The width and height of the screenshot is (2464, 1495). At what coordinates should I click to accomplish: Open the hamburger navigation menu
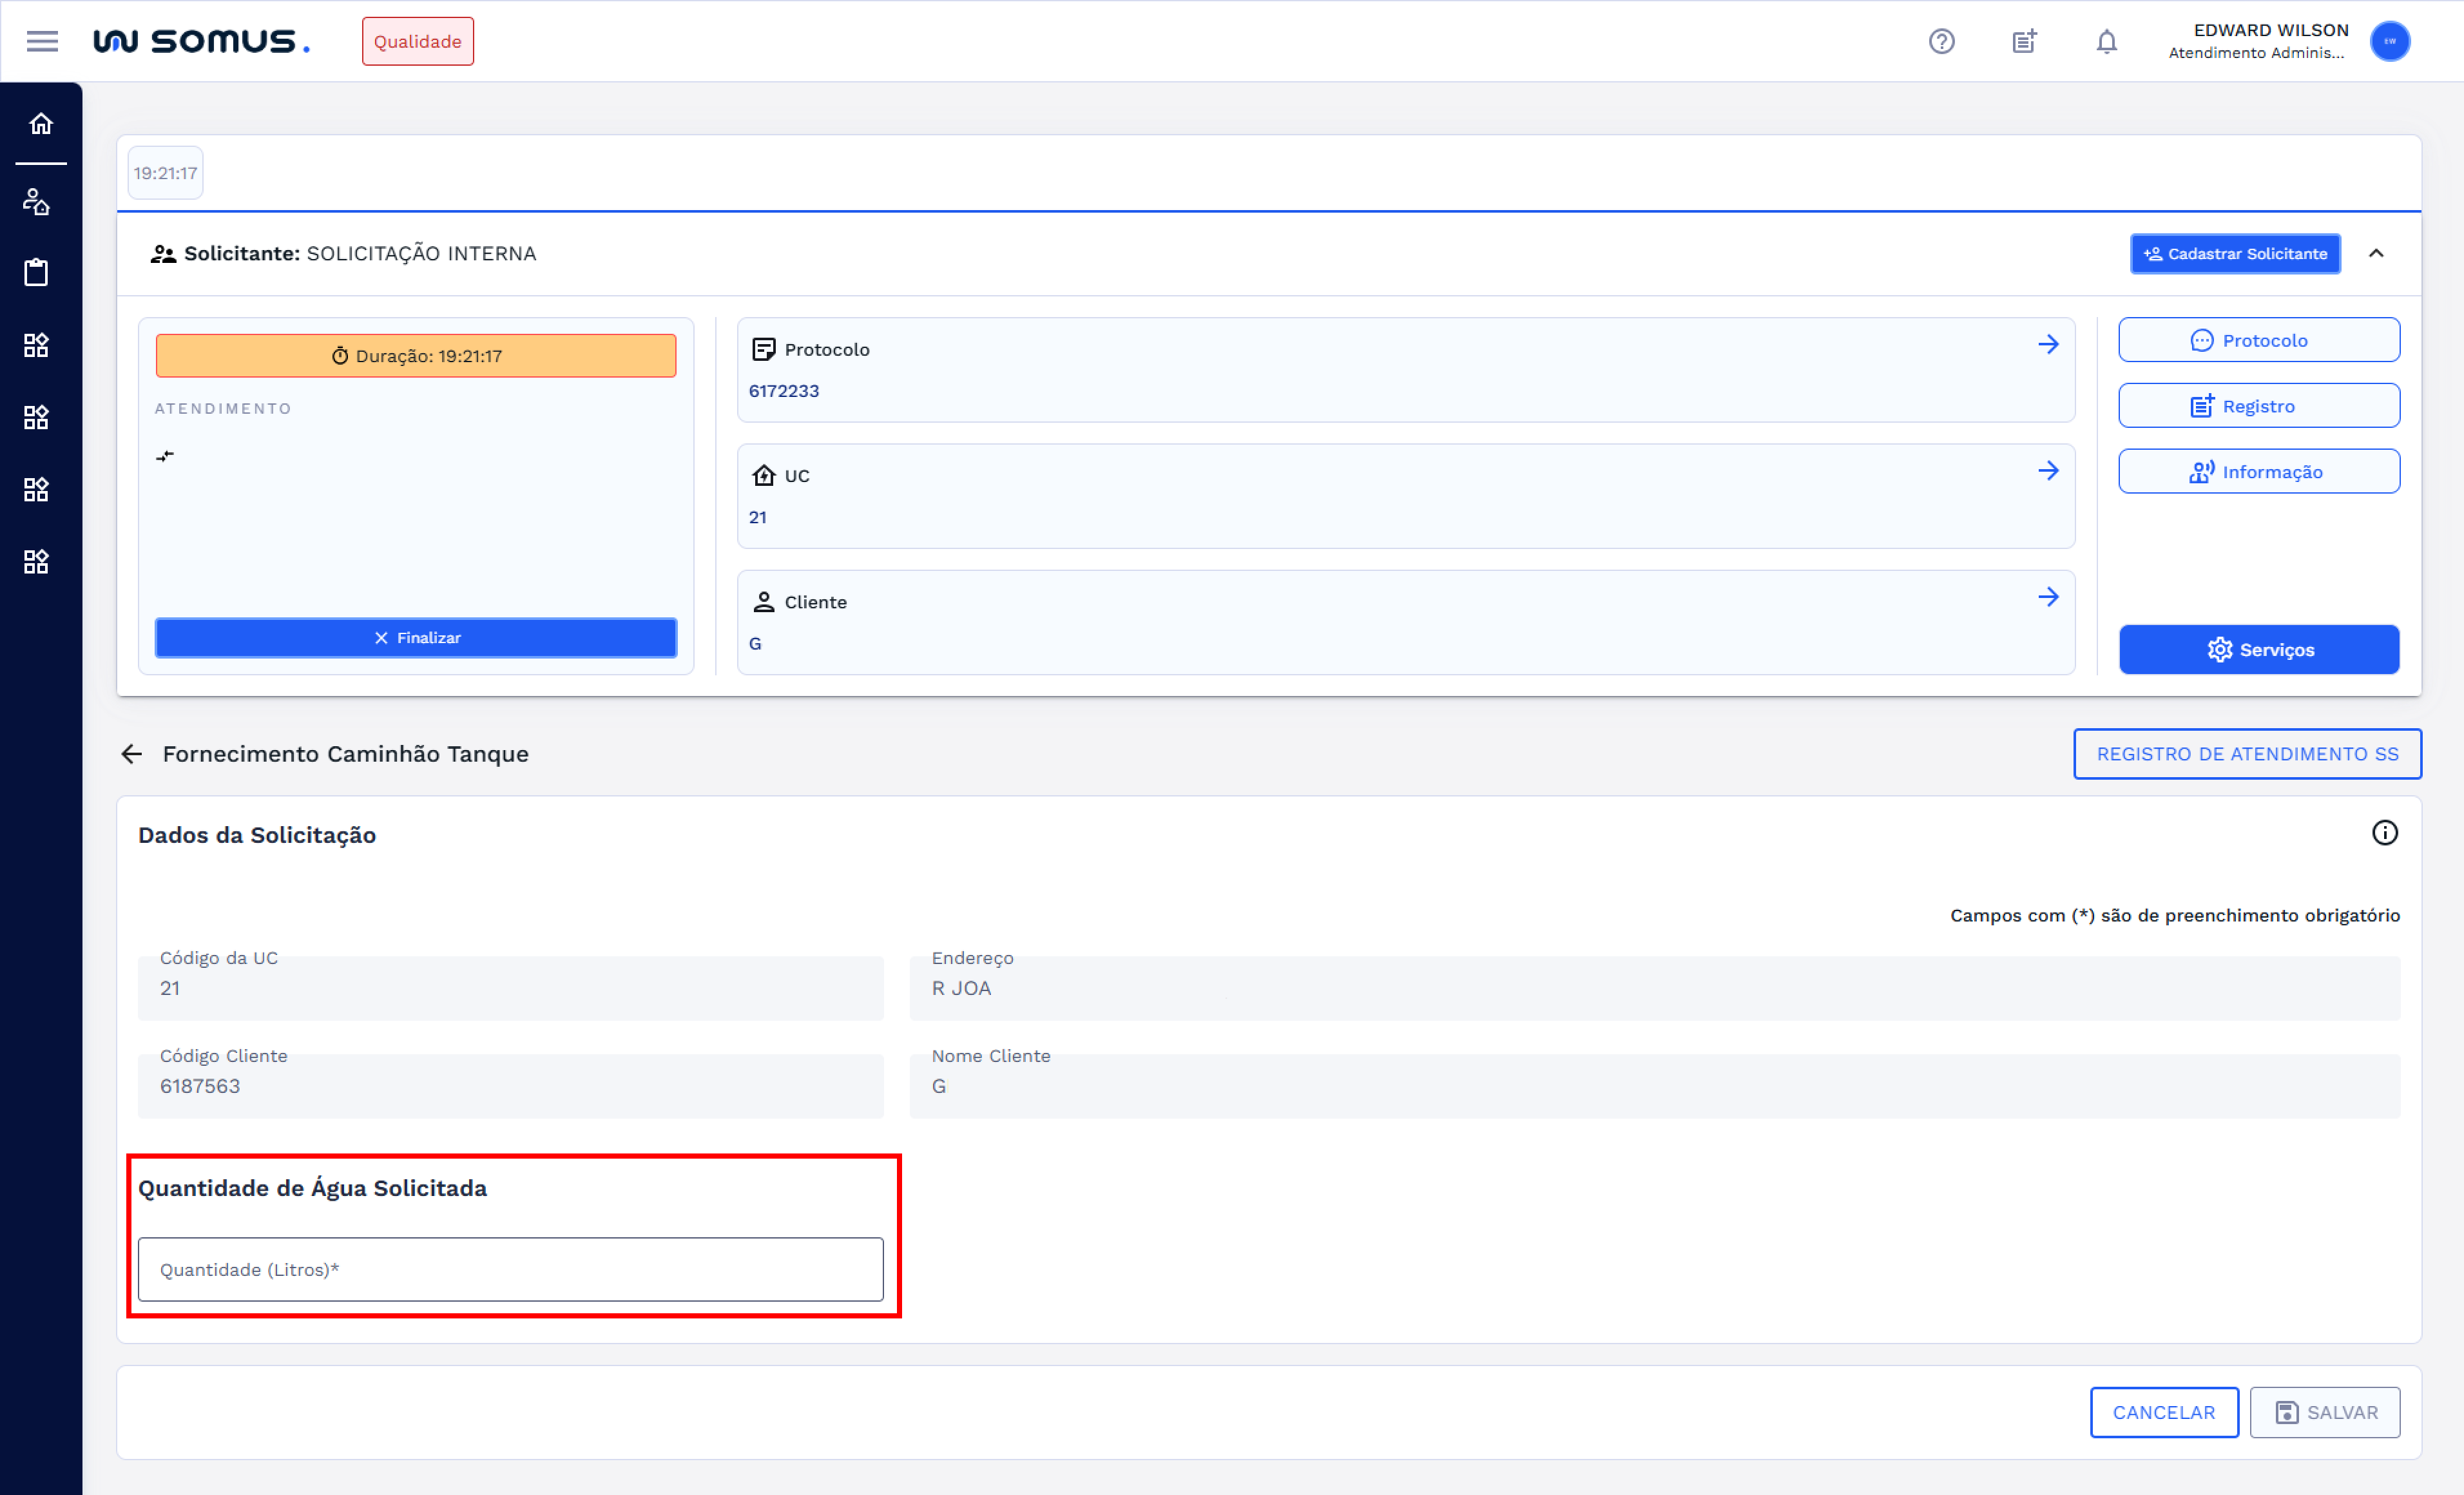pyautogui.click(x=42, y=41)
